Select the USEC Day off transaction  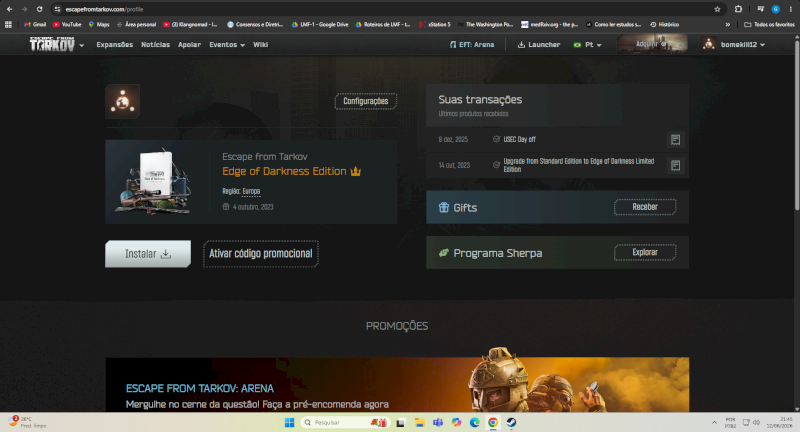click(519, 139)
